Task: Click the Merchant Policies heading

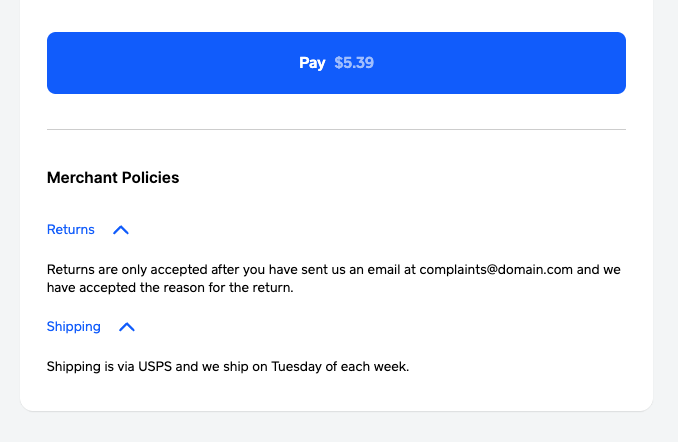Action: 113,178
